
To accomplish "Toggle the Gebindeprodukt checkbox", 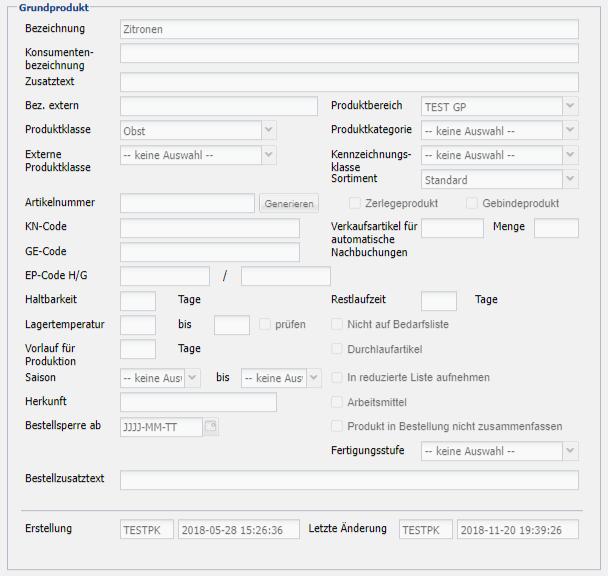I will 472,203.
